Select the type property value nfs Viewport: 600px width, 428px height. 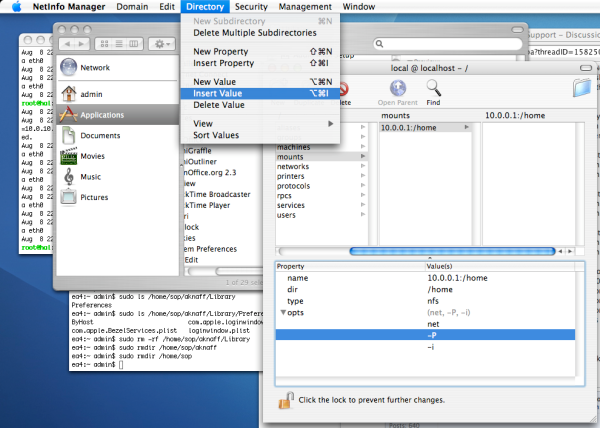tap(433, 301)
